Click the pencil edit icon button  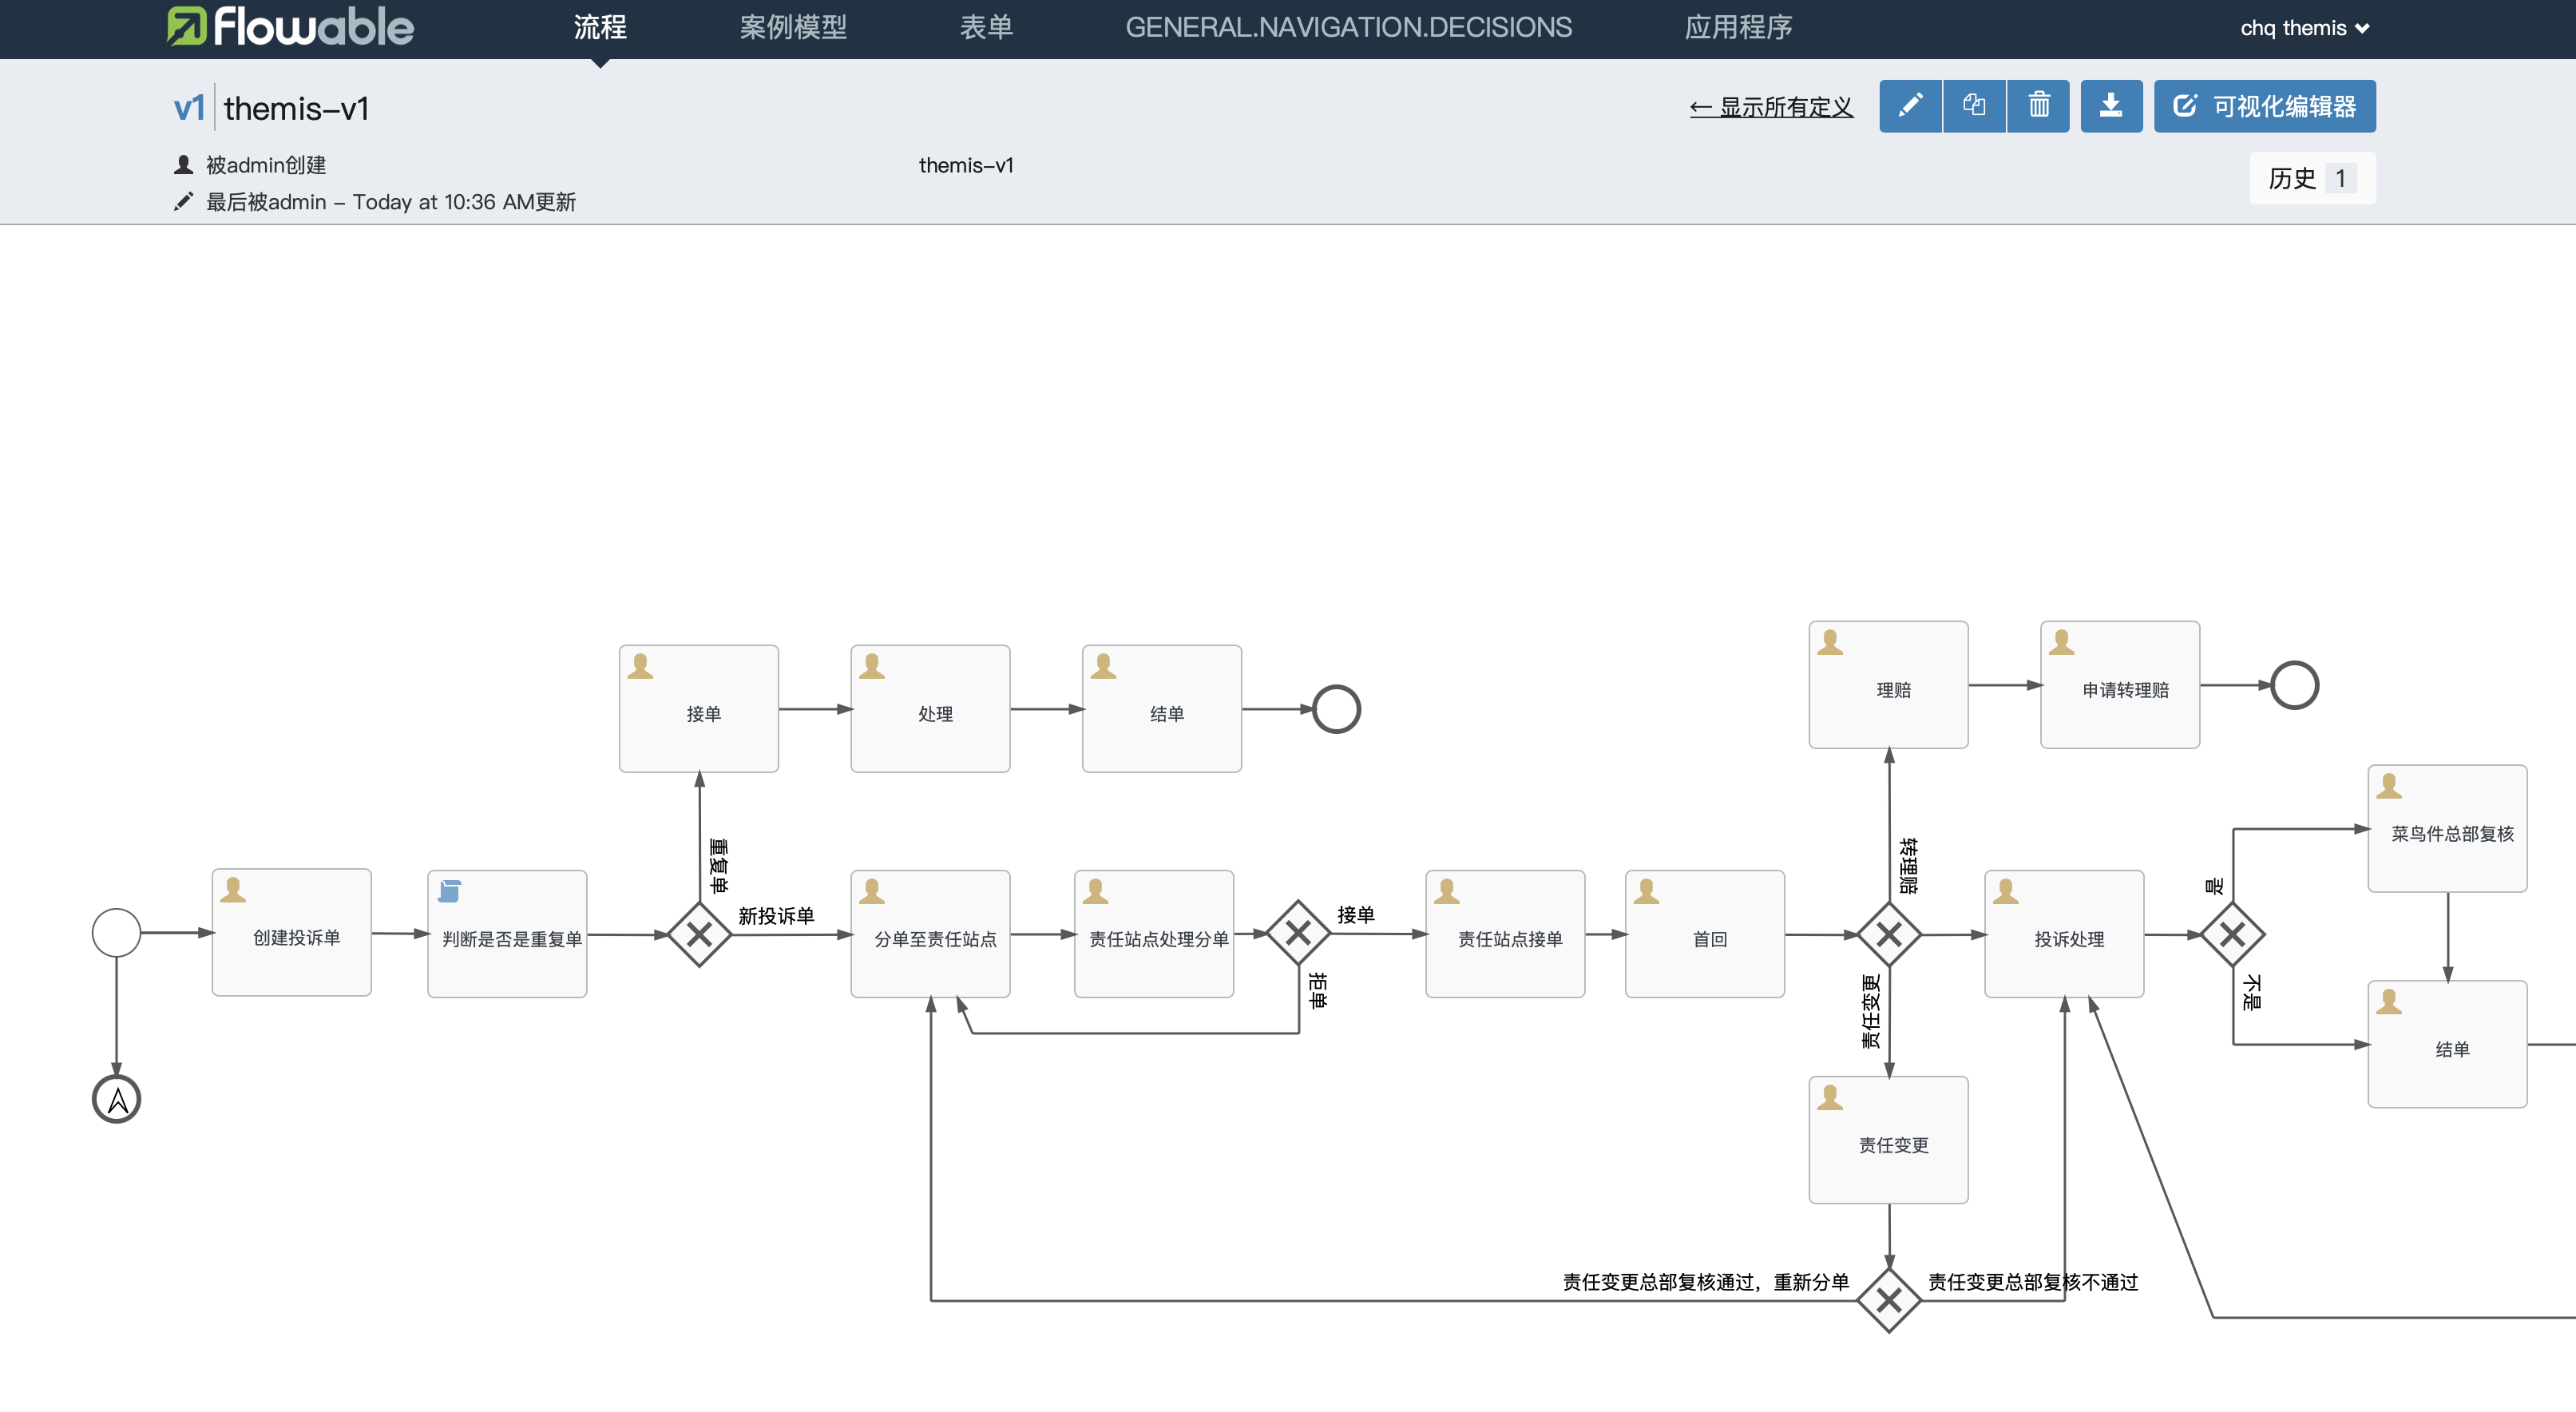coord(1910,106)
